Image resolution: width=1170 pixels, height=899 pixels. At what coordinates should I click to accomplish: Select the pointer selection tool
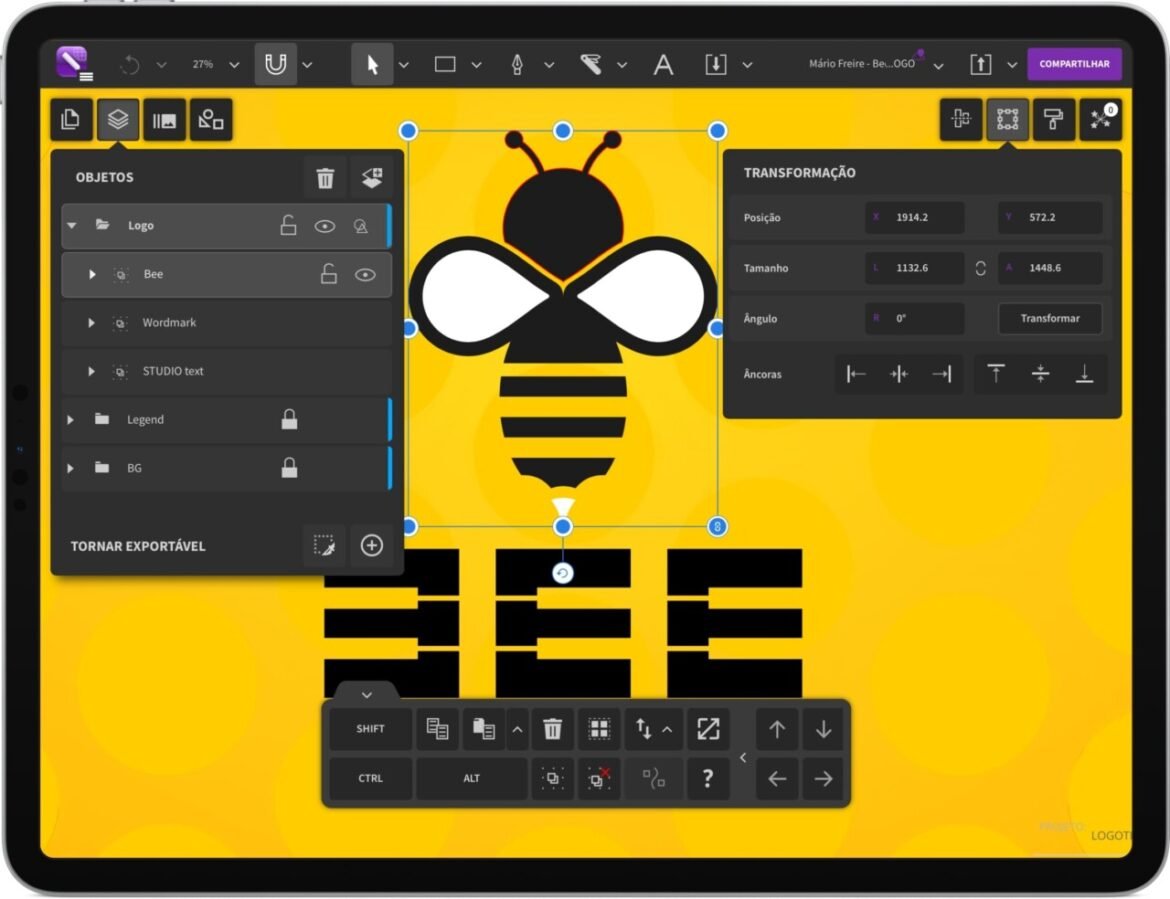(x=372, y=64)
